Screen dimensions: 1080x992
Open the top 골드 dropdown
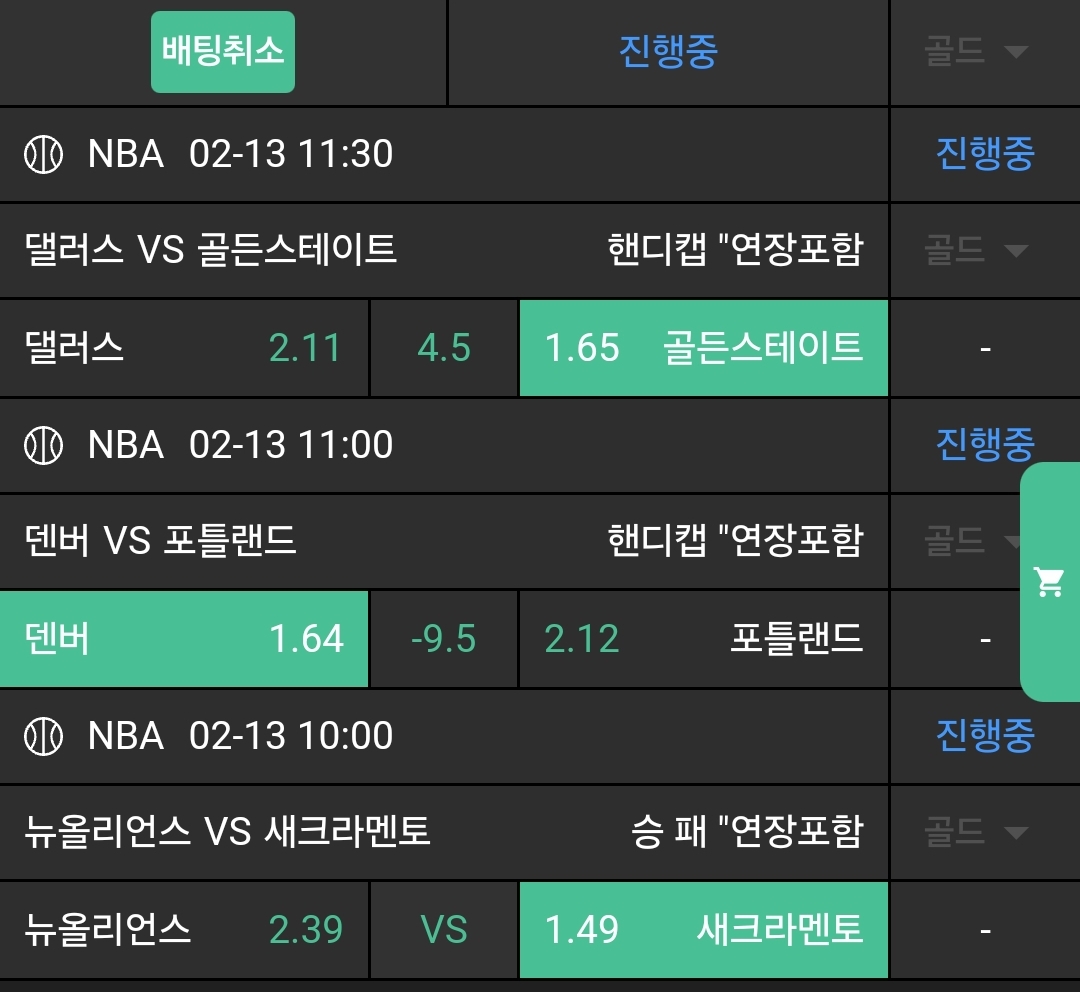click(977, 52)
